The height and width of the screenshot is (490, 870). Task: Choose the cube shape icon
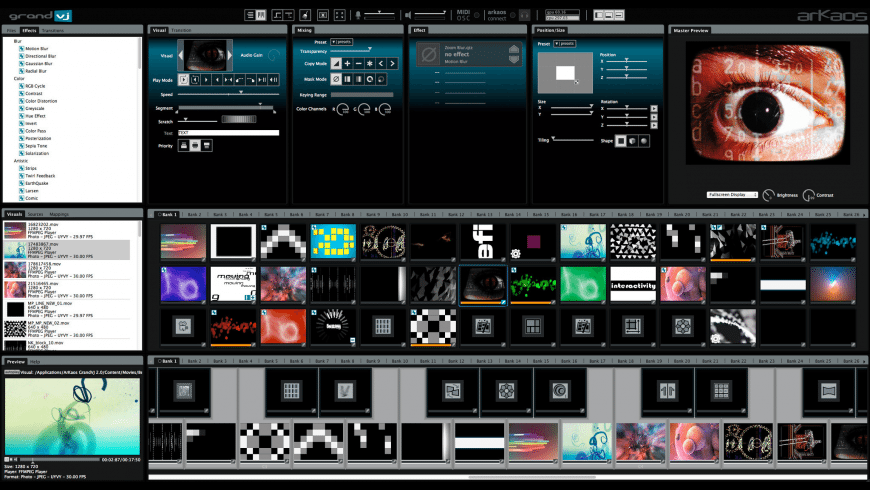pyautogui.click(x=633, y=141)
